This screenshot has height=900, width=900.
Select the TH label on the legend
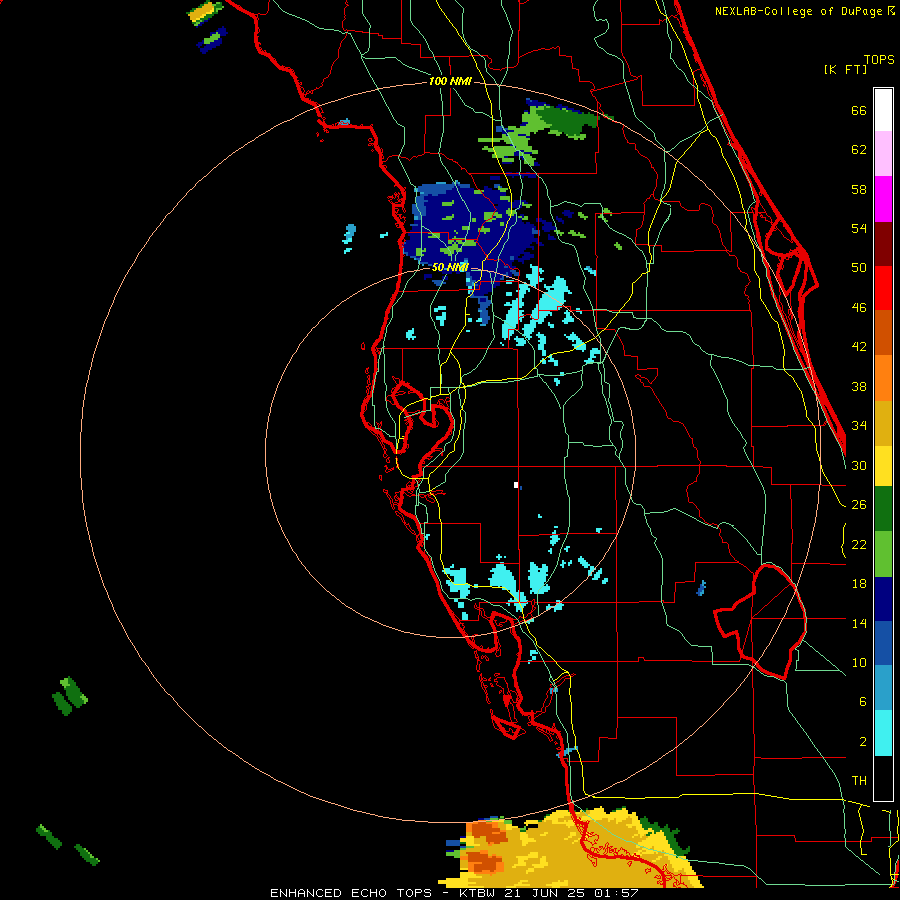[x=859, y=781]
